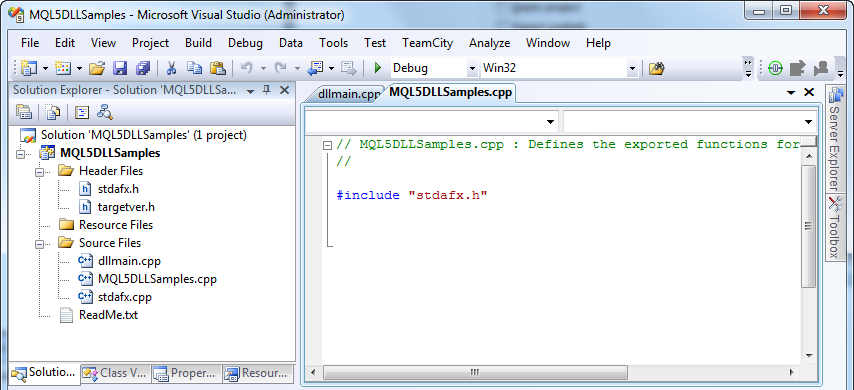Open the Build menu
Image resolution: width=854 pixels, height=390 pixels.
[x=198, y=42]
